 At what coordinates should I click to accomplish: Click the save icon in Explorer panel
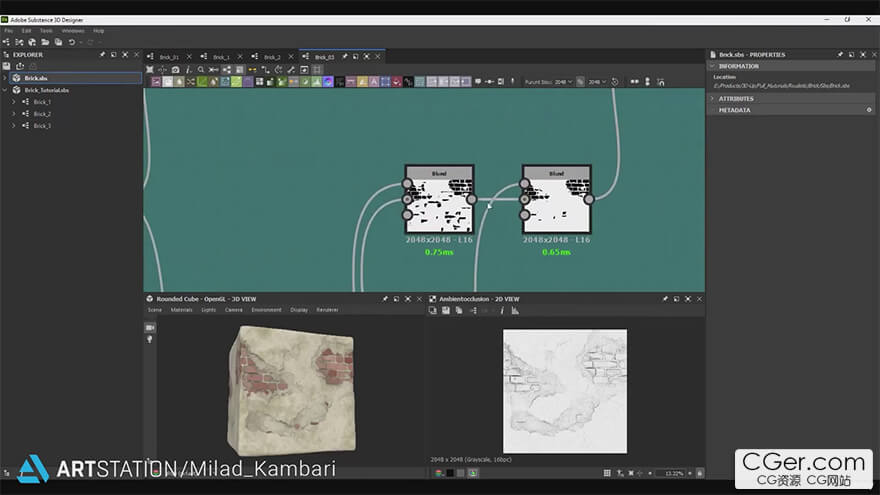pyautogui.click(x=7, y=66)
